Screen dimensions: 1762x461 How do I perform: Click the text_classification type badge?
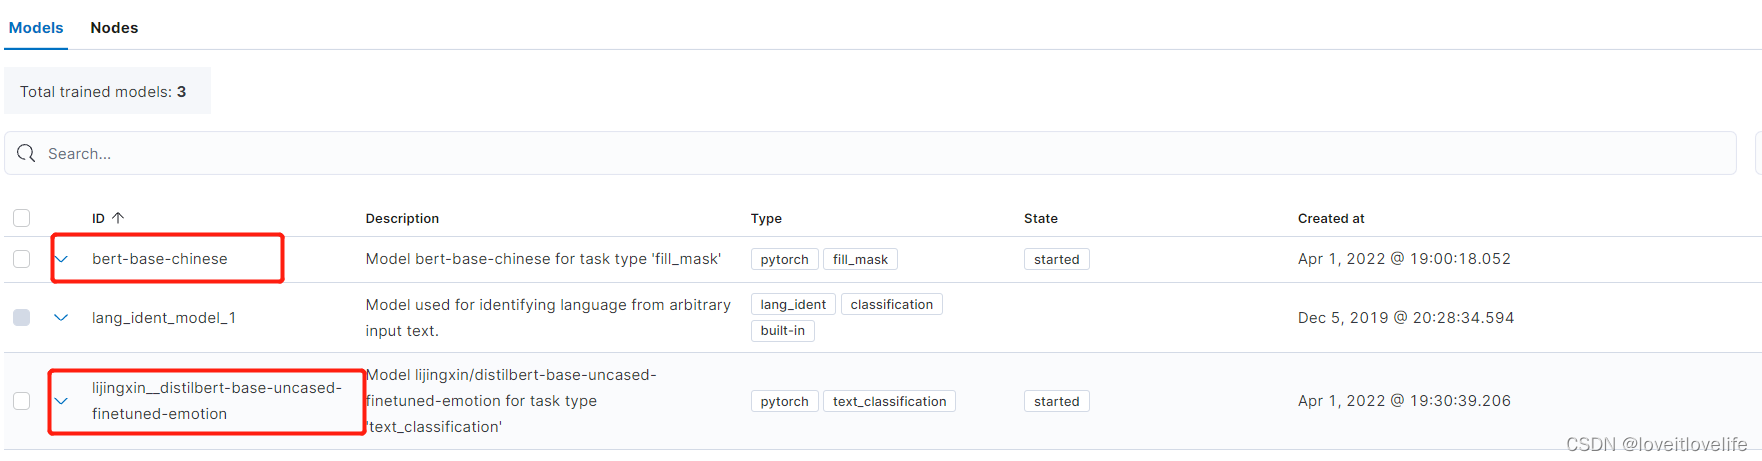[x=889, y=402]
